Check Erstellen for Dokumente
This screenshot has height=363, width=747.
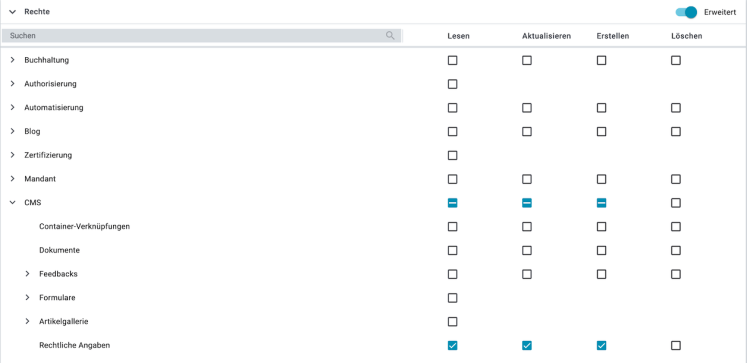coord(602,251)
